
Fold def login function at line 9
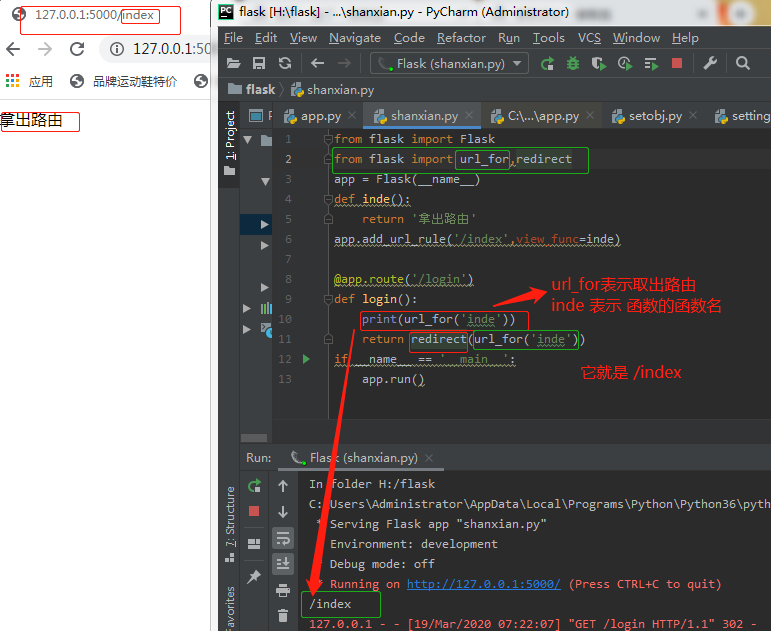328,299
